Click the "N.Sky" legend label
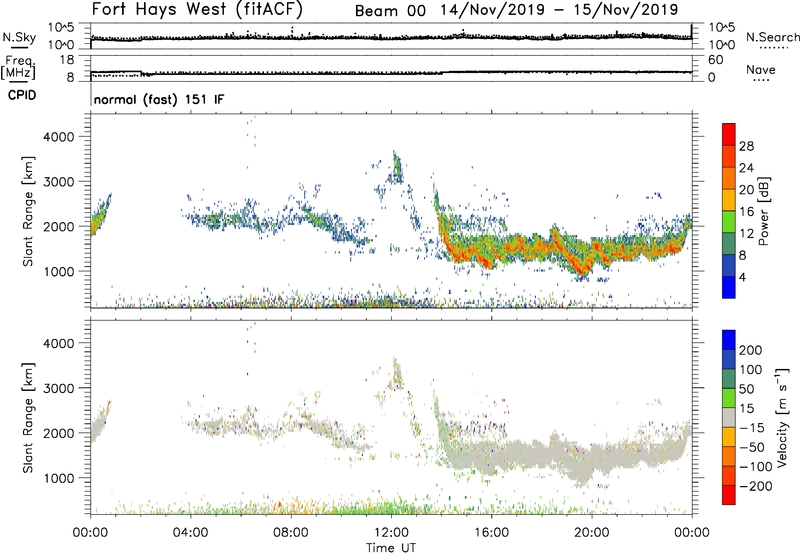This screenshot has width=800, height=554. (19, 37)
